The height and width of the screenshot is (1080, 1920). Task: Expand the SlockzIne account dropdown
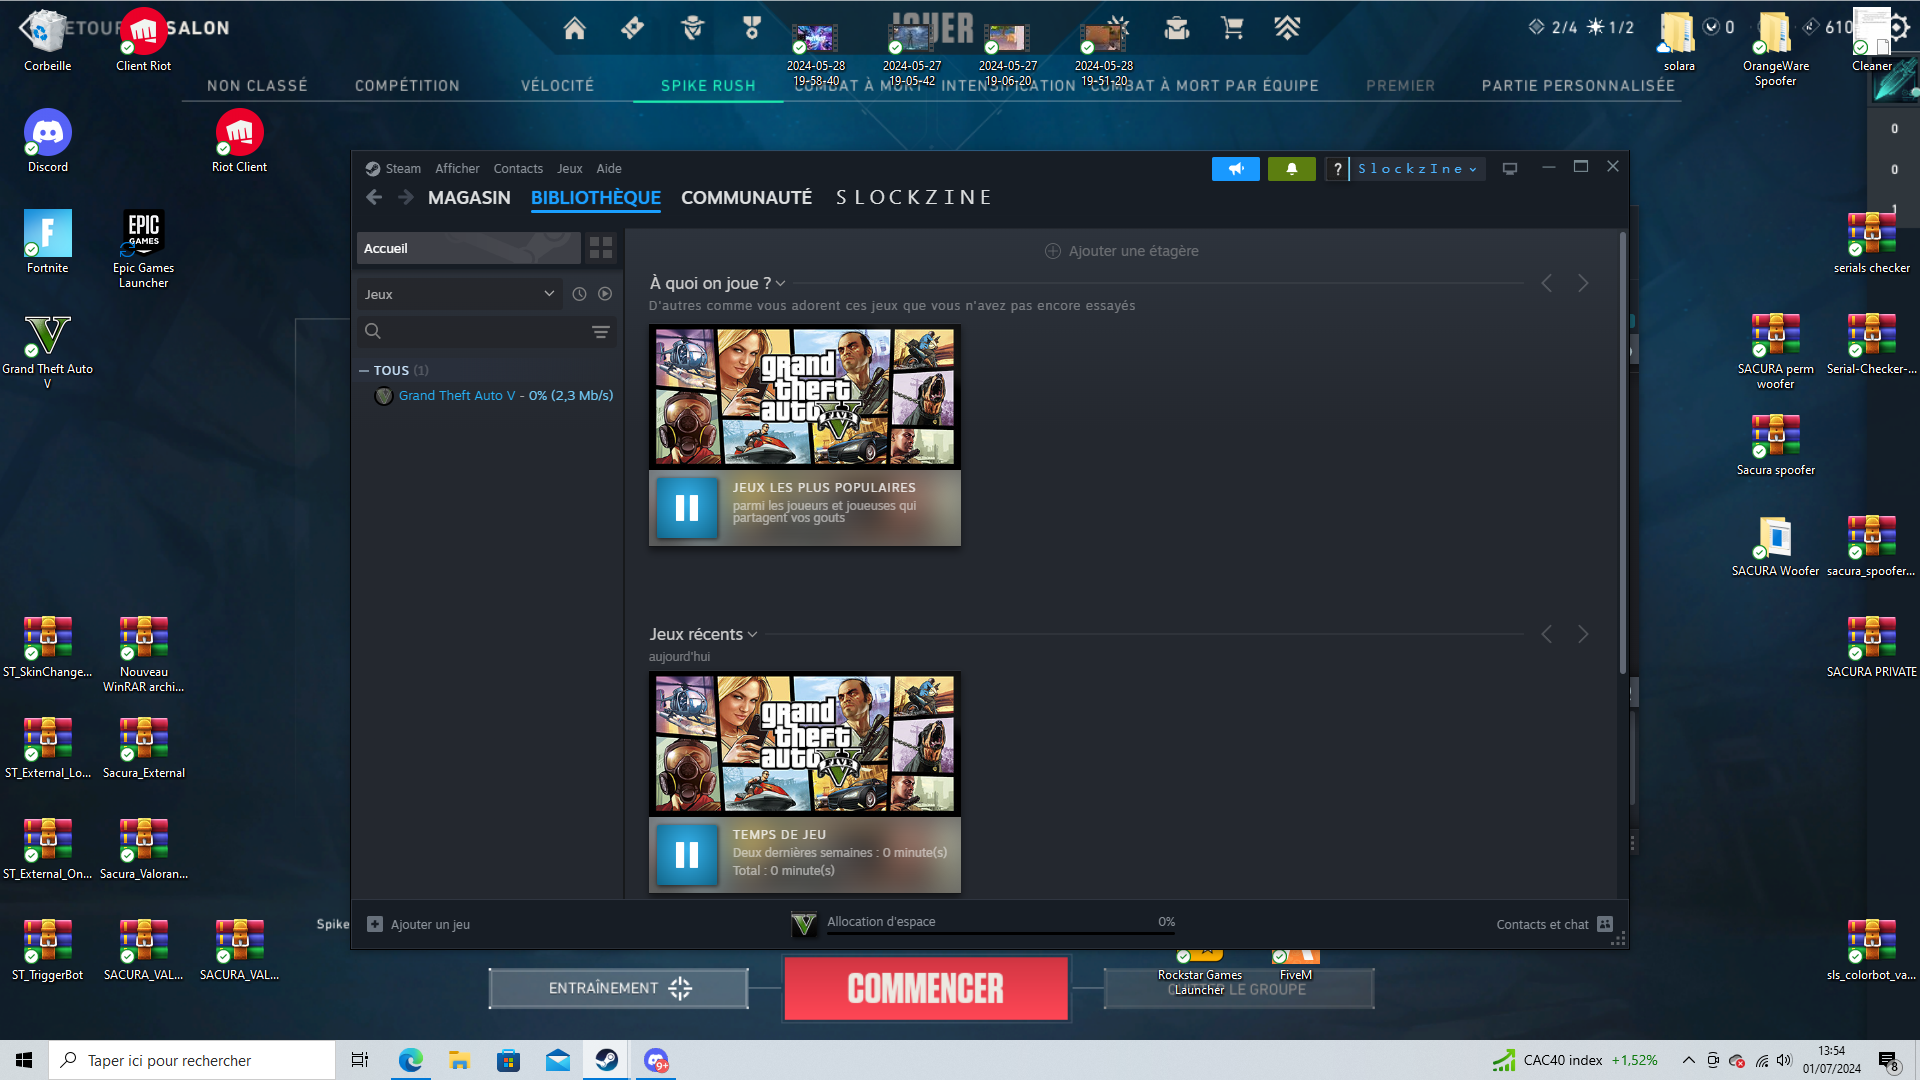(x=1417, y=169)
